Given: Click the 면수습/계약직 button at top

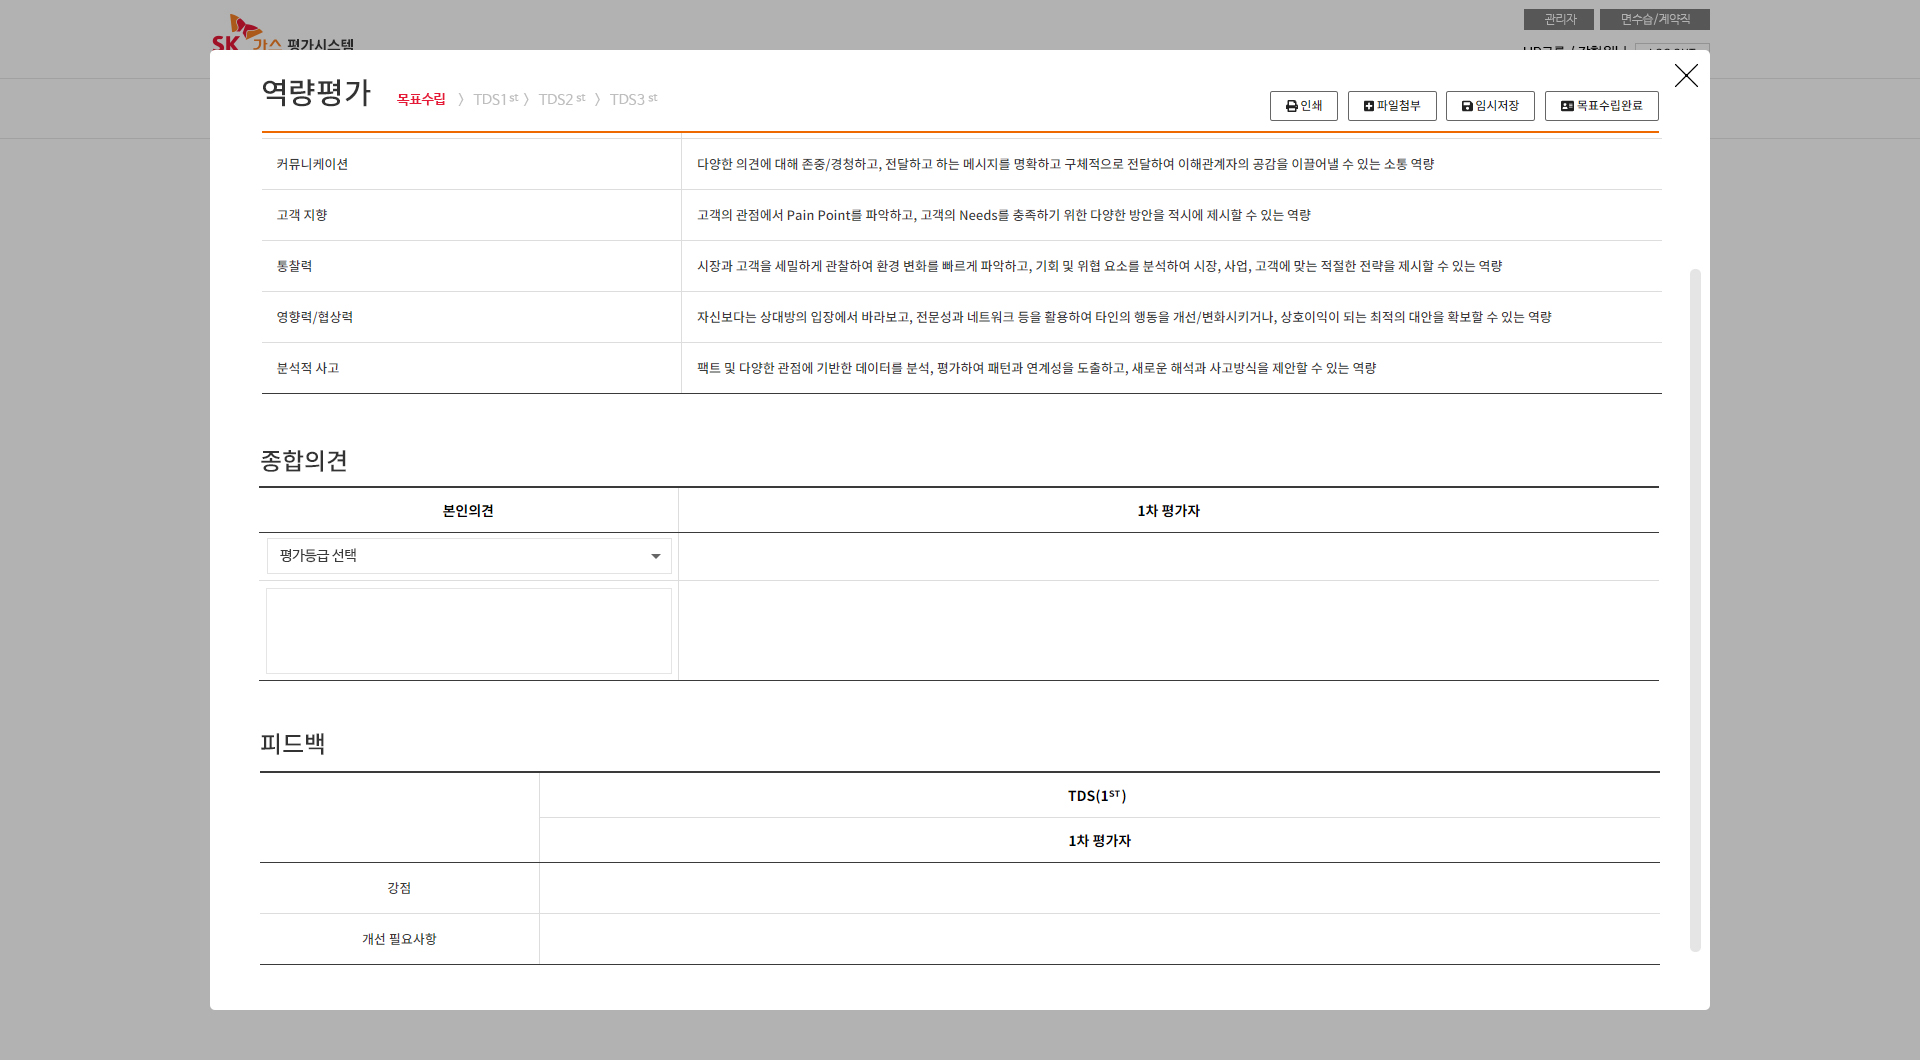Looking at the screenshot, I should coord(1654,19).
